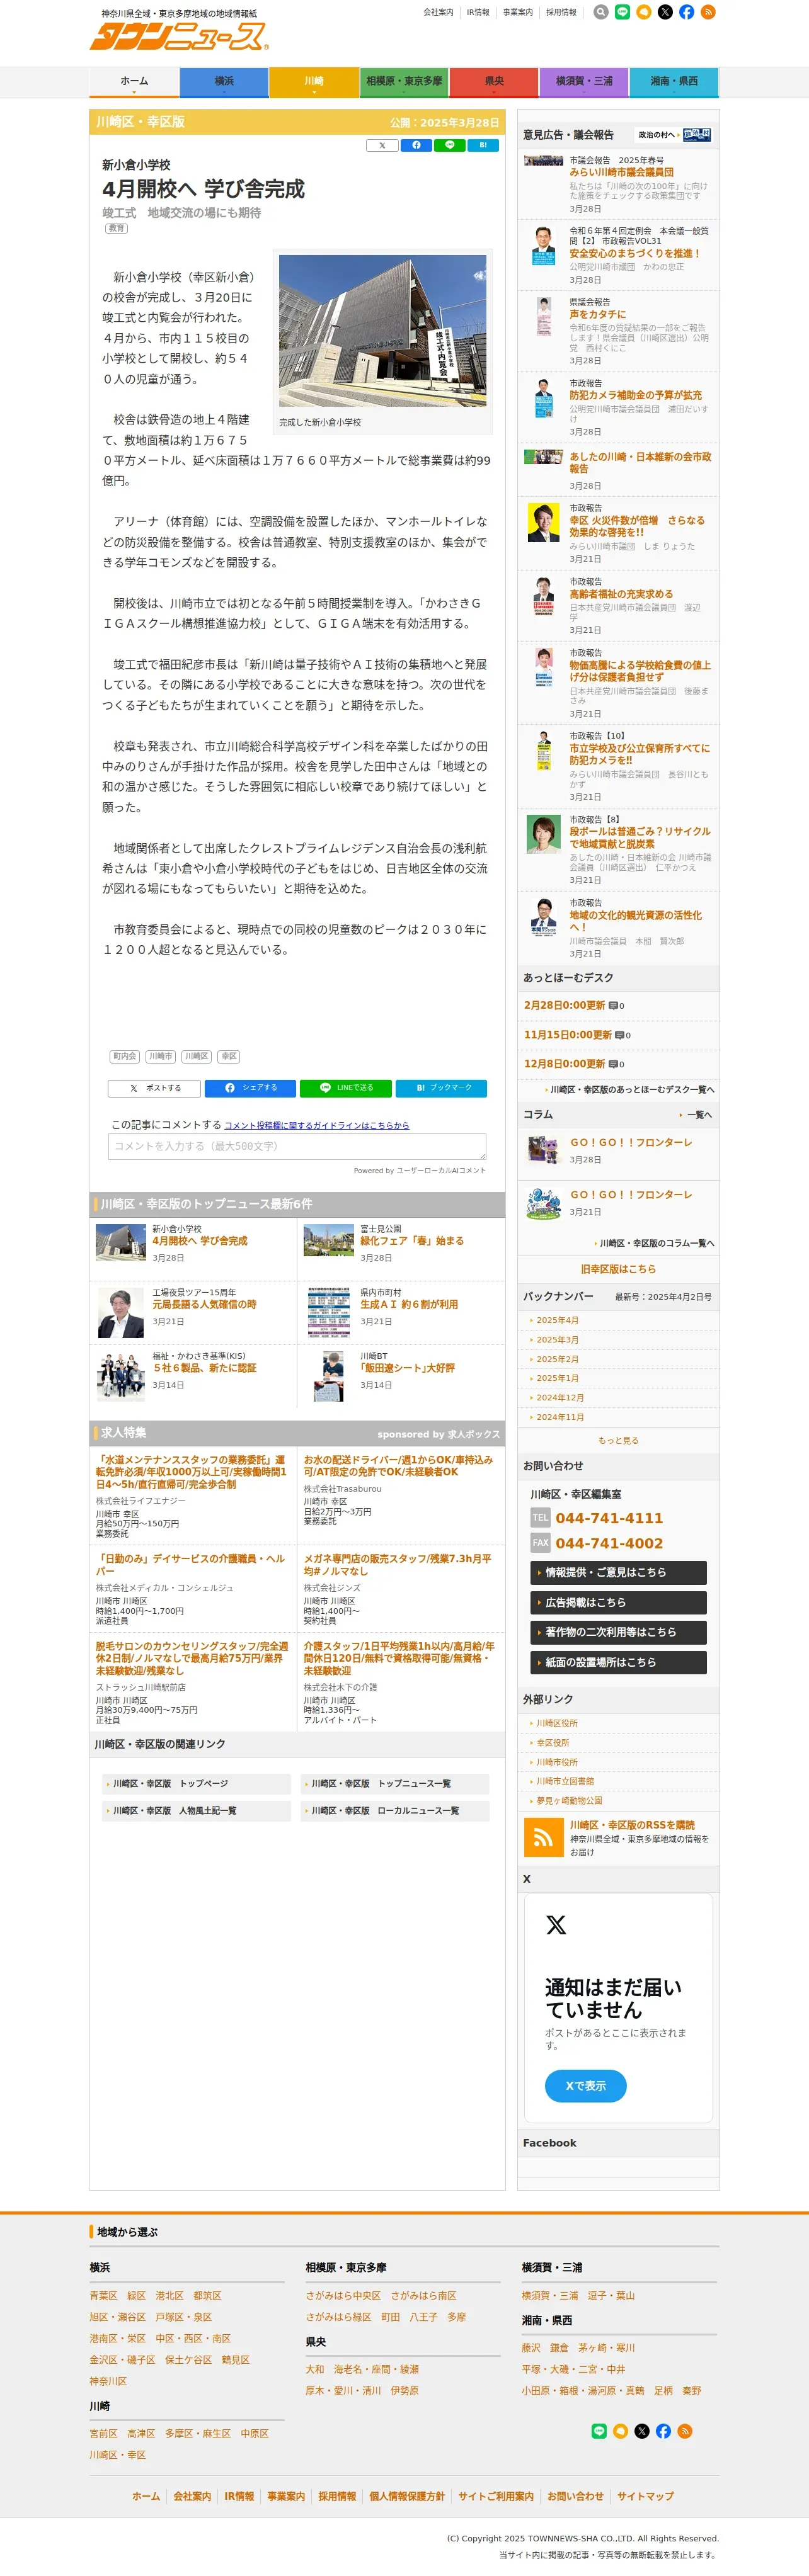The width and height of the screenshot is (809, 2576).
Task: Click the タウンニュース logo
Action: (x=179, y=36)
